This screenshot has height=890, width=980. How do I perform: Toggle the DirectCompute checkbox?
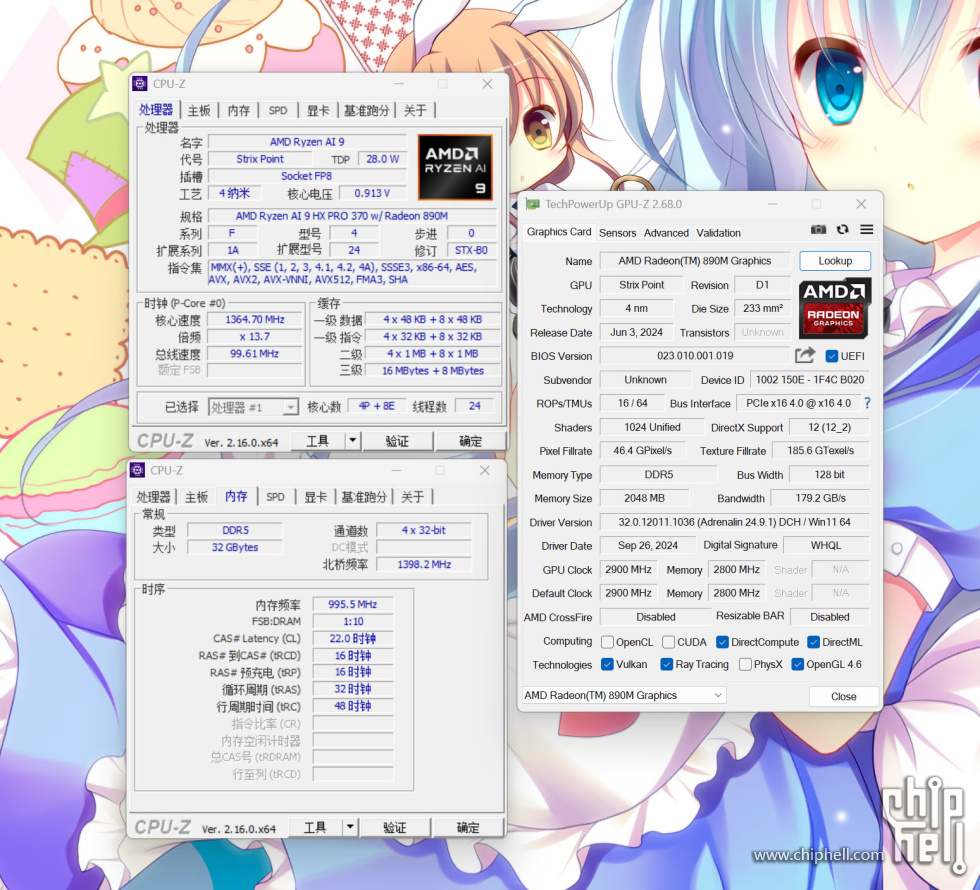722,642
